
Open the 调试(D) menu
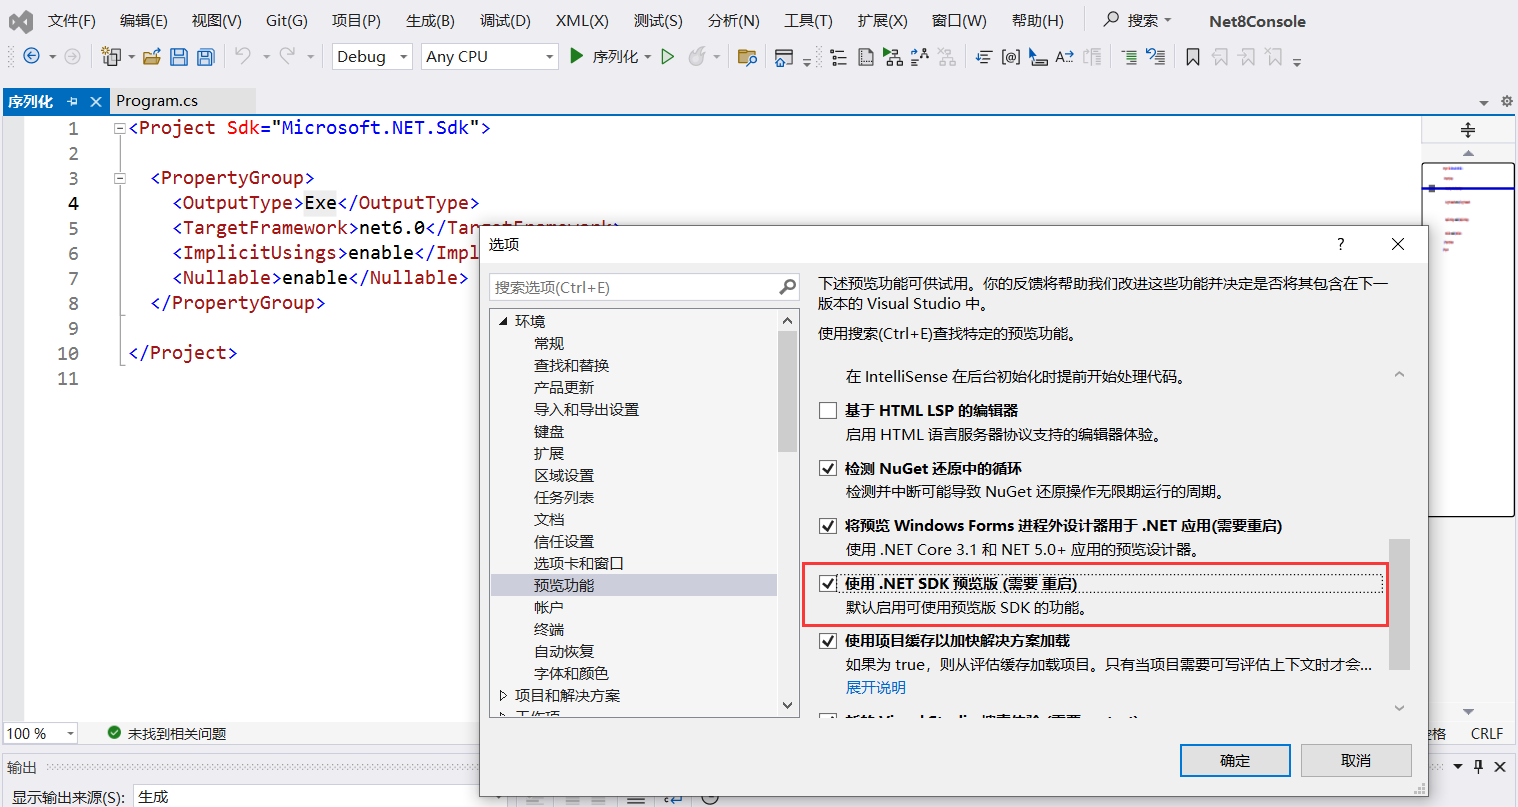coord(505,20)
